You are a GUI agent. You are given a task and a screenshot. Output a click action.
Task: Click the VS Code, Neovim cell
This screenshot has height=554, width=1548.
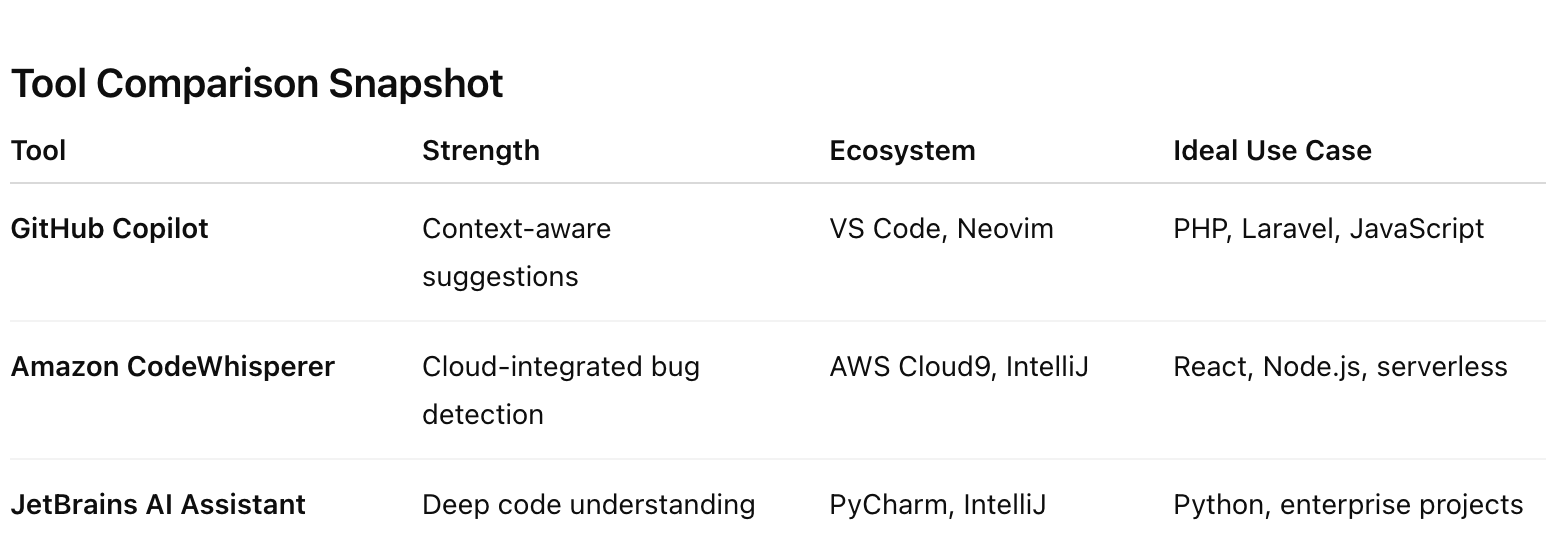point(941,229)
